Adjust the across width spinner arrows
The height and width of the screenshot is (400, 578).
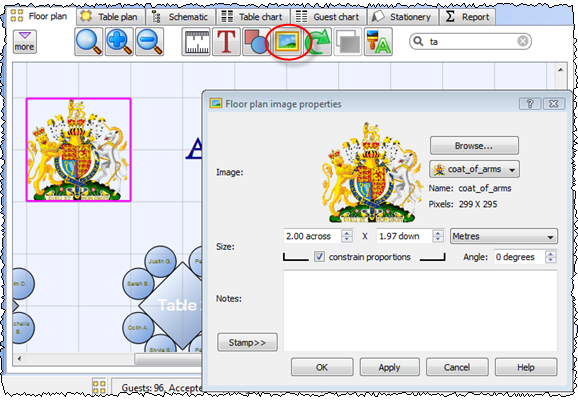pyautogui.click(x=347, y=236)
